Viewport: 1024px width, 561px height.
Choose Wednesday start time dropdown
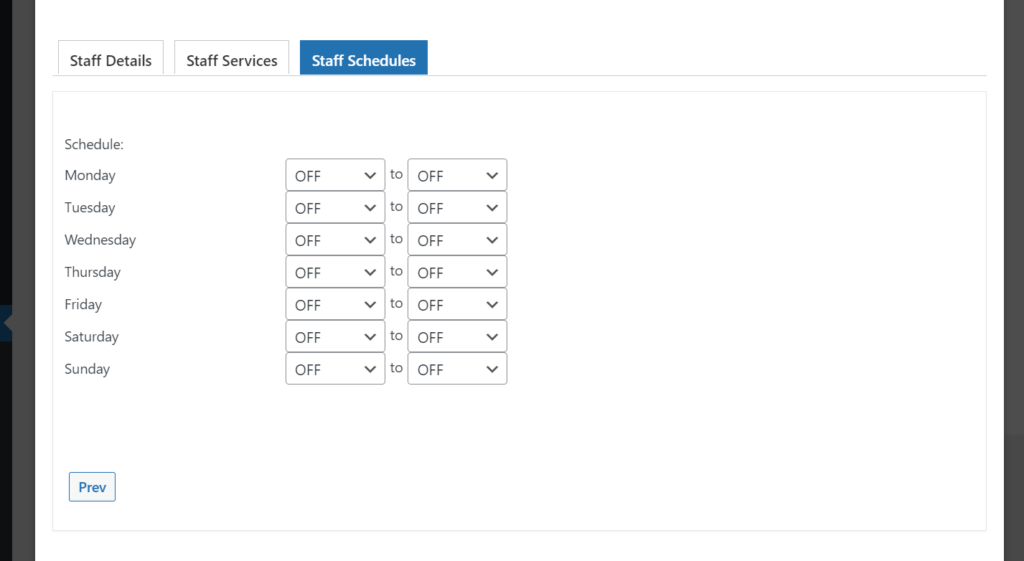coord(335,240)
